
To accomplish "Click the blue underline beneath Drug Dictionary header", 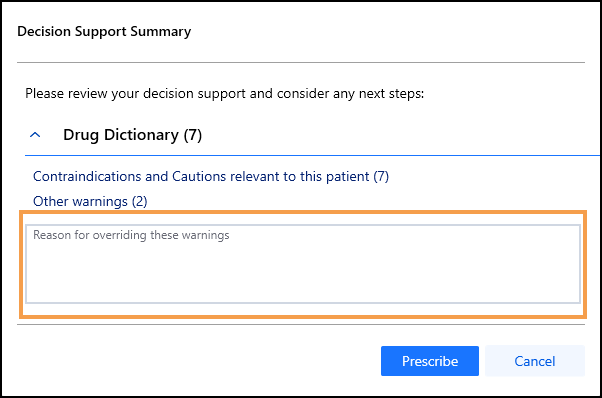I will (312, 155).
